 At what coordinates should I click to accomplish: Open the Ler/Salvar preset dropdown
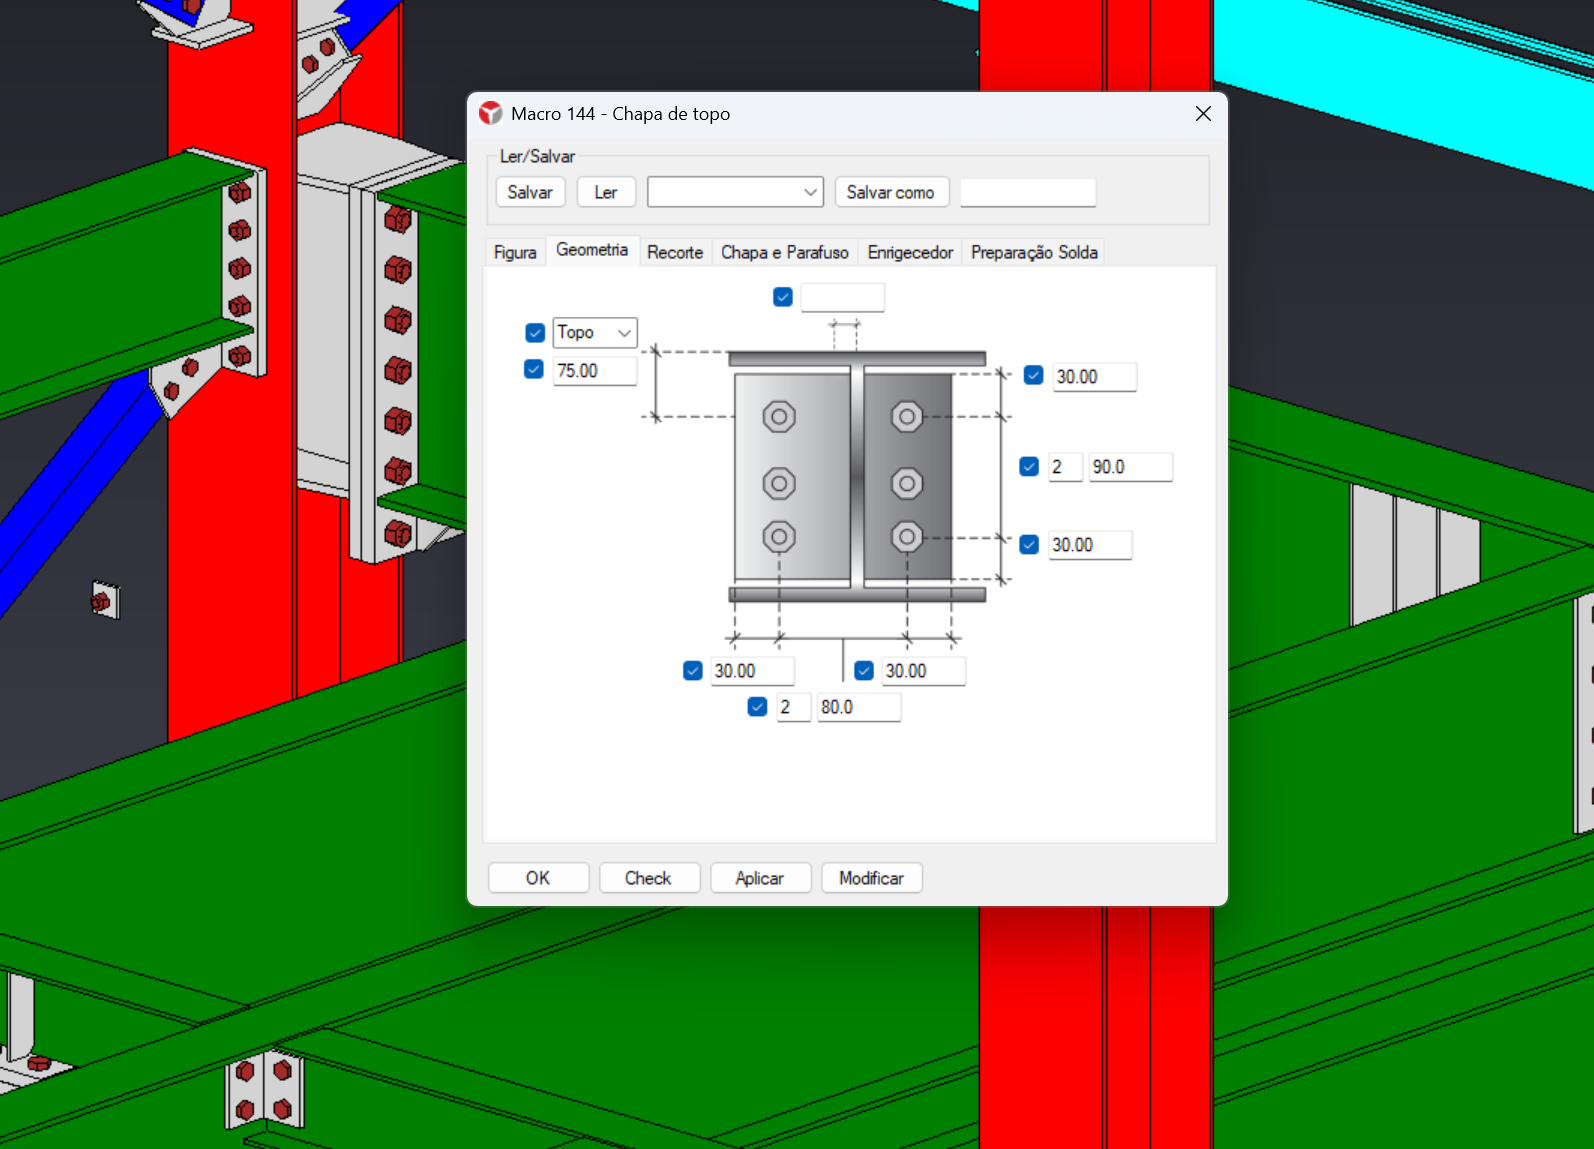click(735, 192)
